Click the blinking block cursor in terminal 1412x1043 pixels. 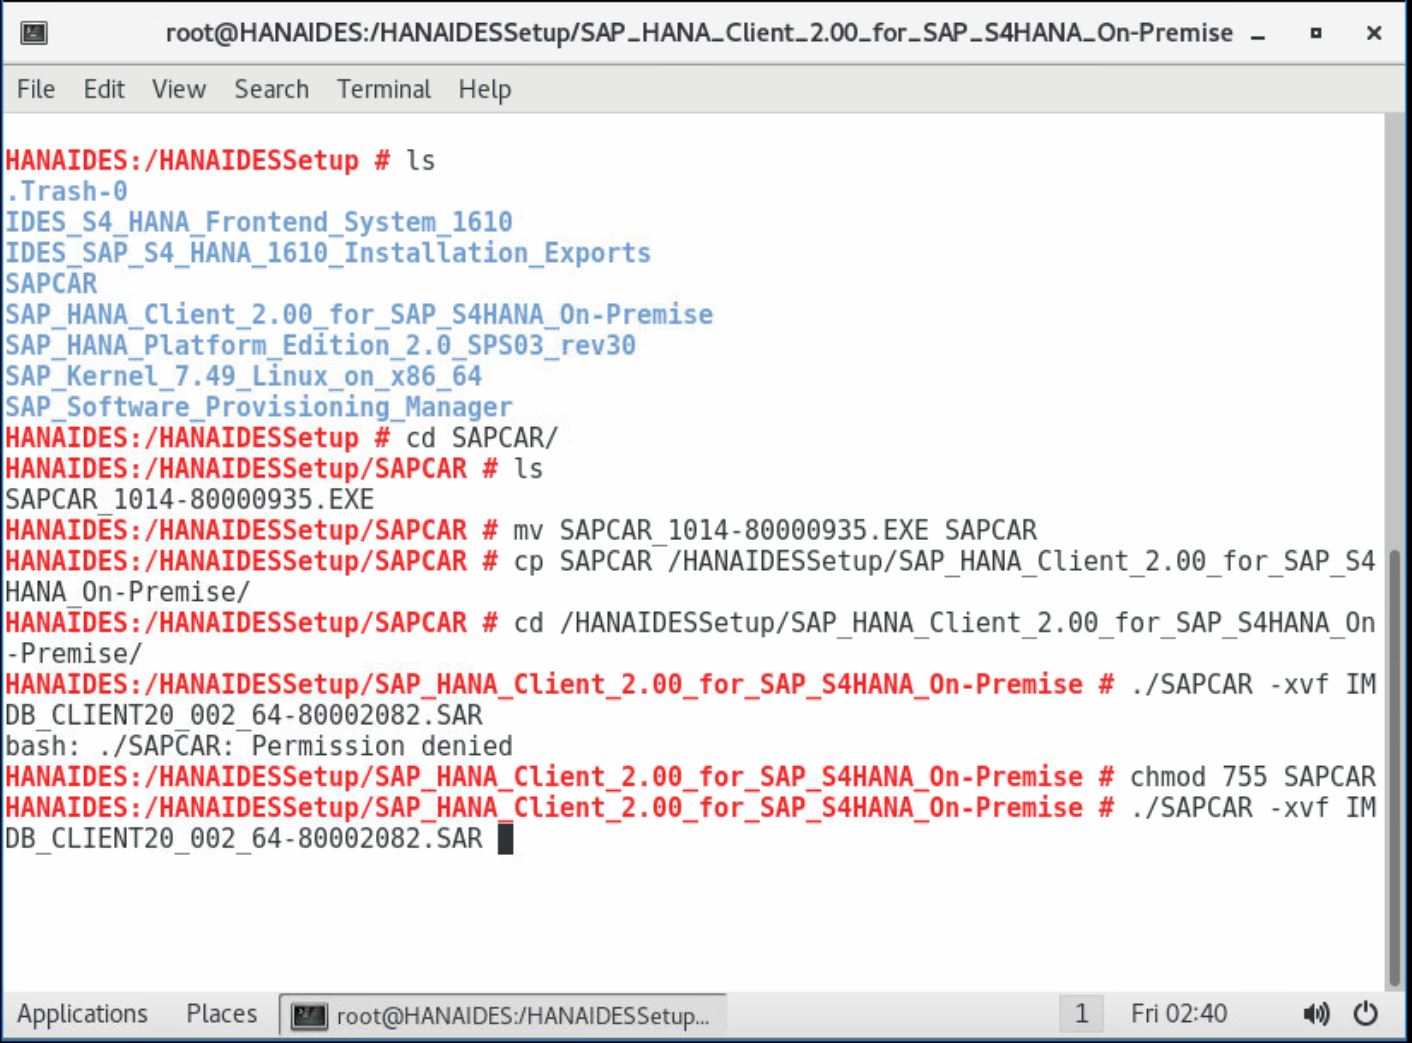pyautogui.click(x=505, y=838)
